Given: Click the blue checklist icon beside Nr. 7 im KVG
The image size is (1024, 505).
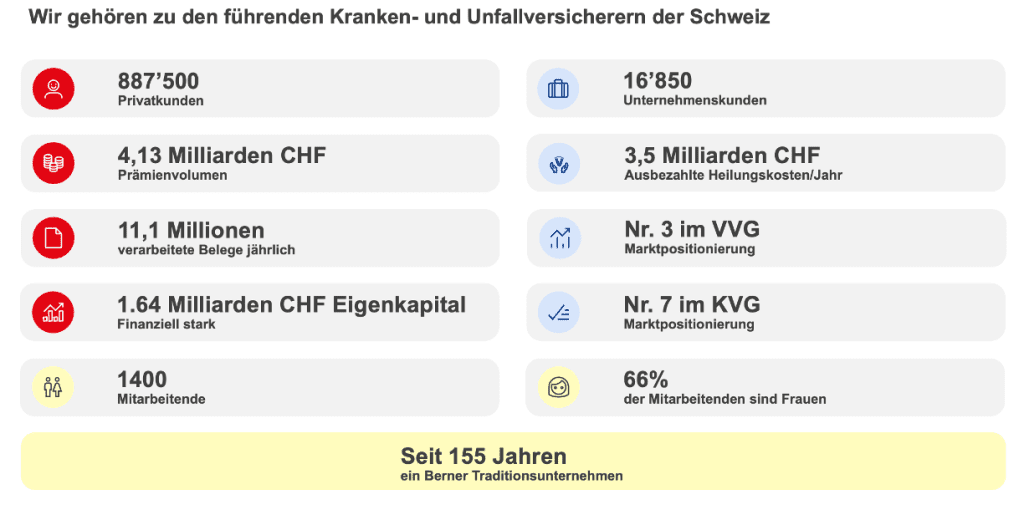Looking at the screenshot, I should (558, 312).
